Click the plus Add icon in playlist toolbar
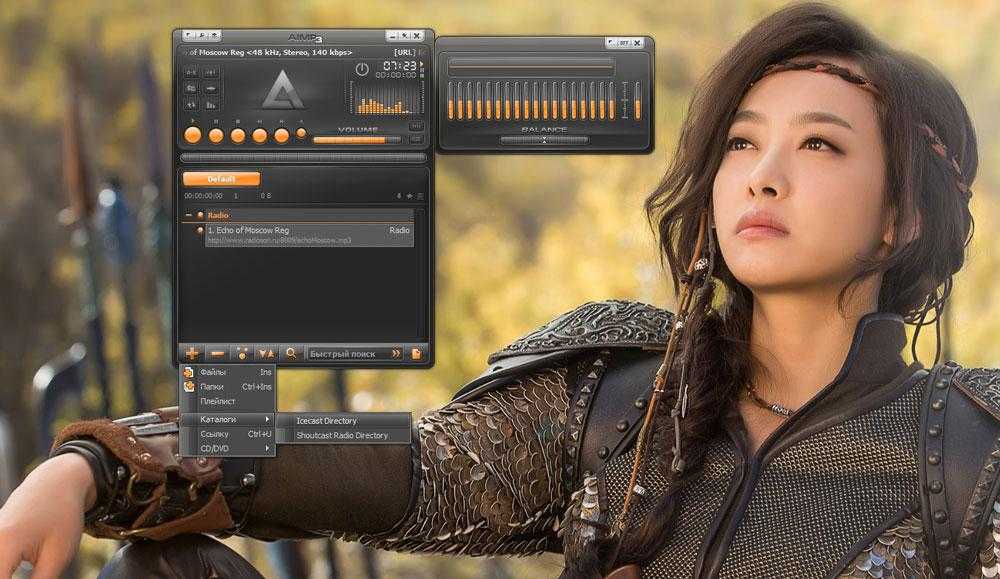1000x579 pixels. click(x=192, y=353)
